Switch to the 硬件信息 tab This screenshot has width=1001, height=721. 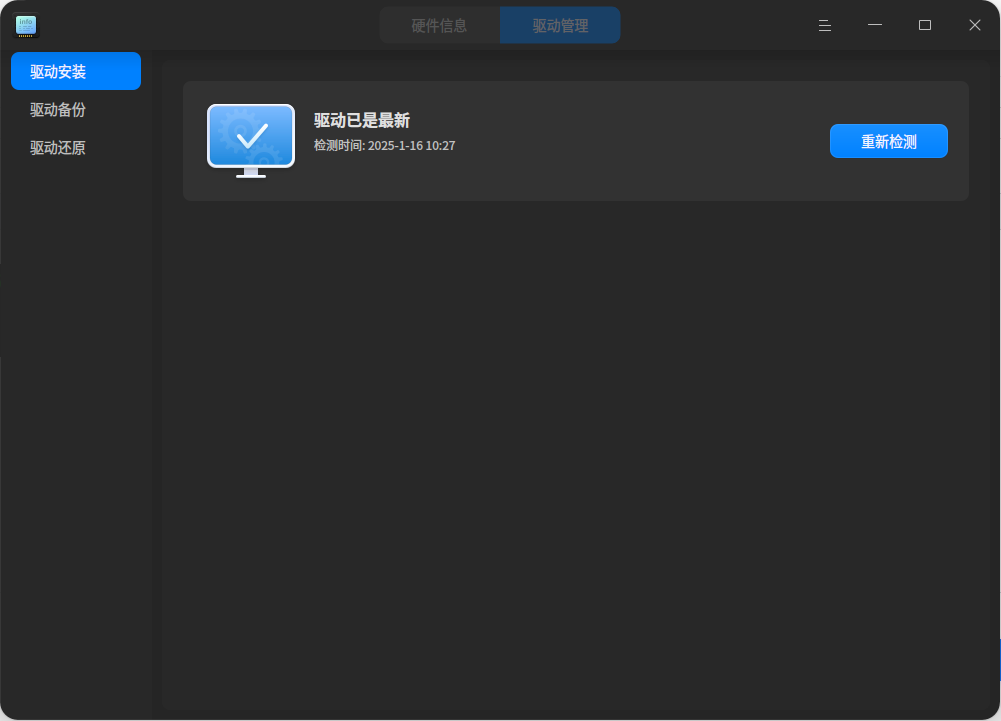click(x=439, y=26)
